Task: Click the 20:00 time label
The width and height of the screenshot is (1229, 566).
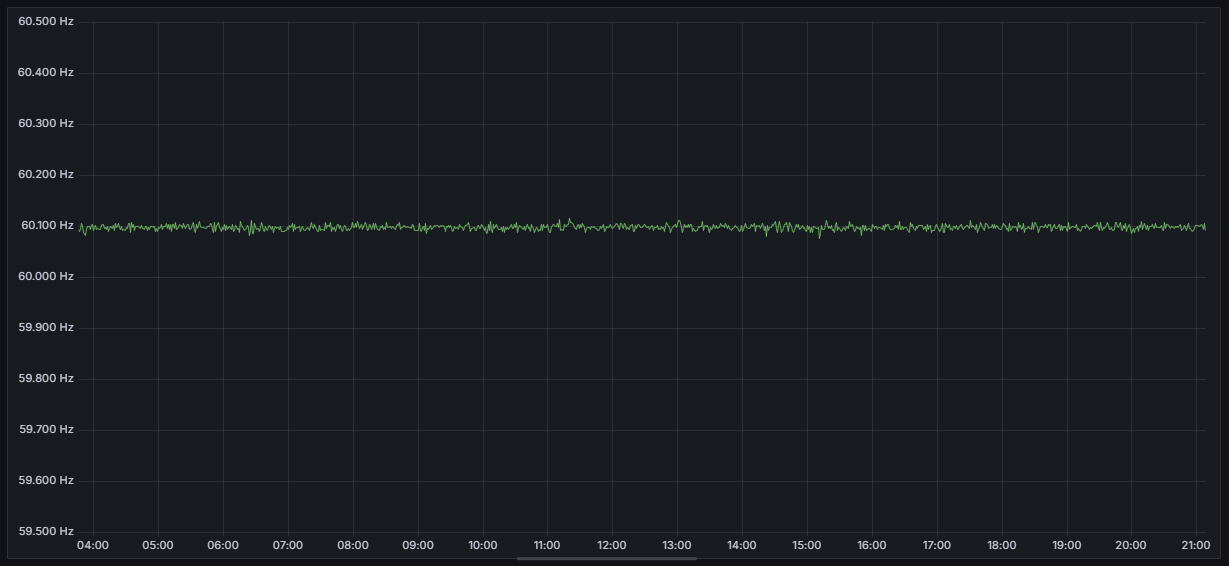Action: click(1131, 545)
